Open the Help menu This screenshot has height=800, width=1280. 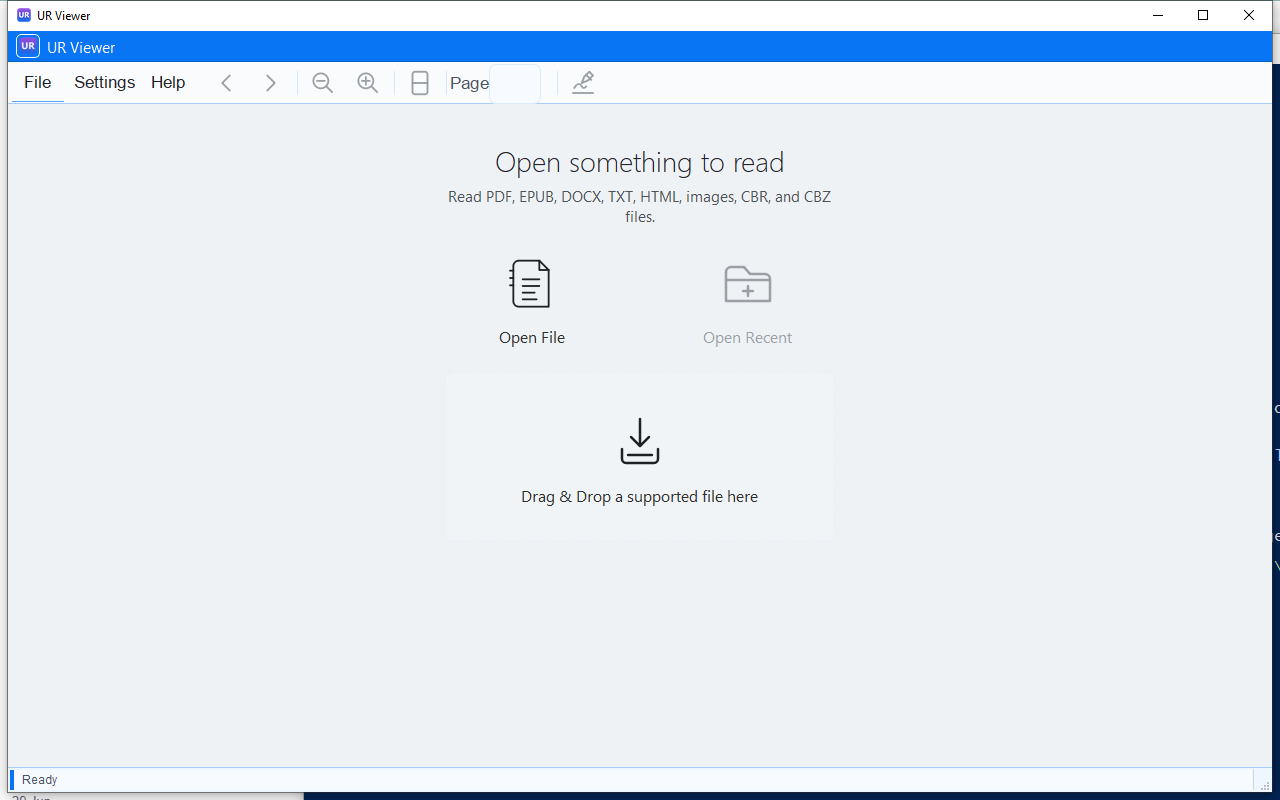click(x=168, y=83)
